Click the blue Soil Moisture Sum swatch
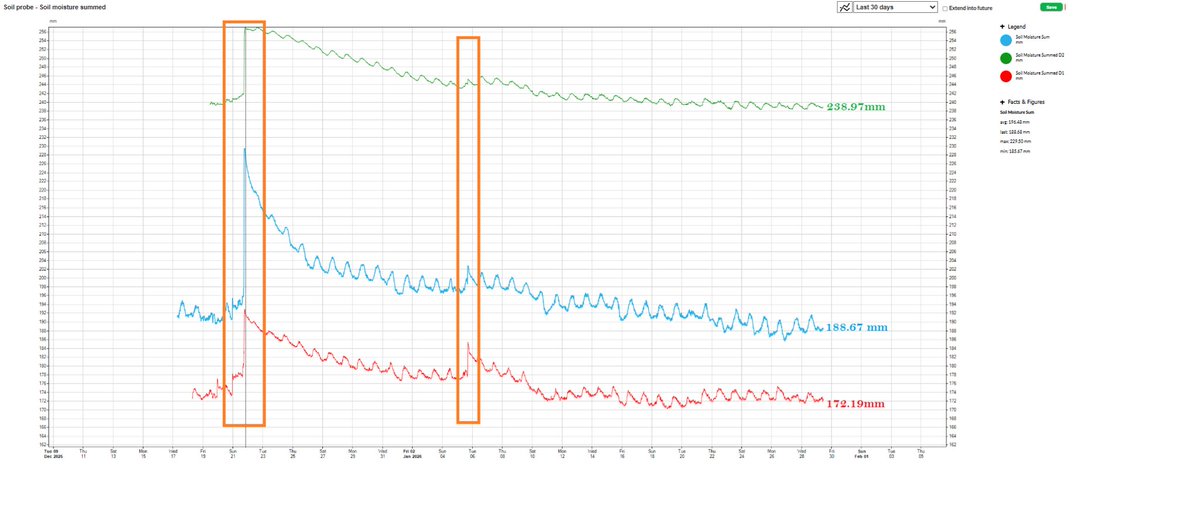 (1005, 40)
